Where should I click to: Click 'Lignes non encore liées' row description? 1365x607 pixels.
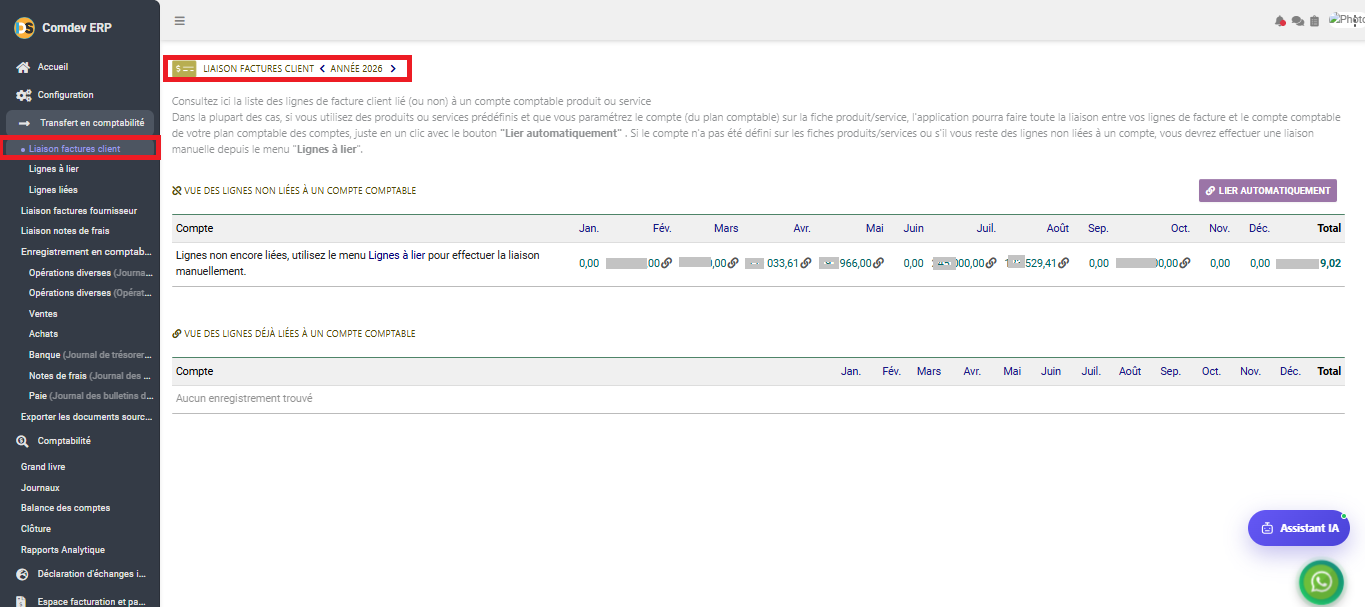point(357,263)
